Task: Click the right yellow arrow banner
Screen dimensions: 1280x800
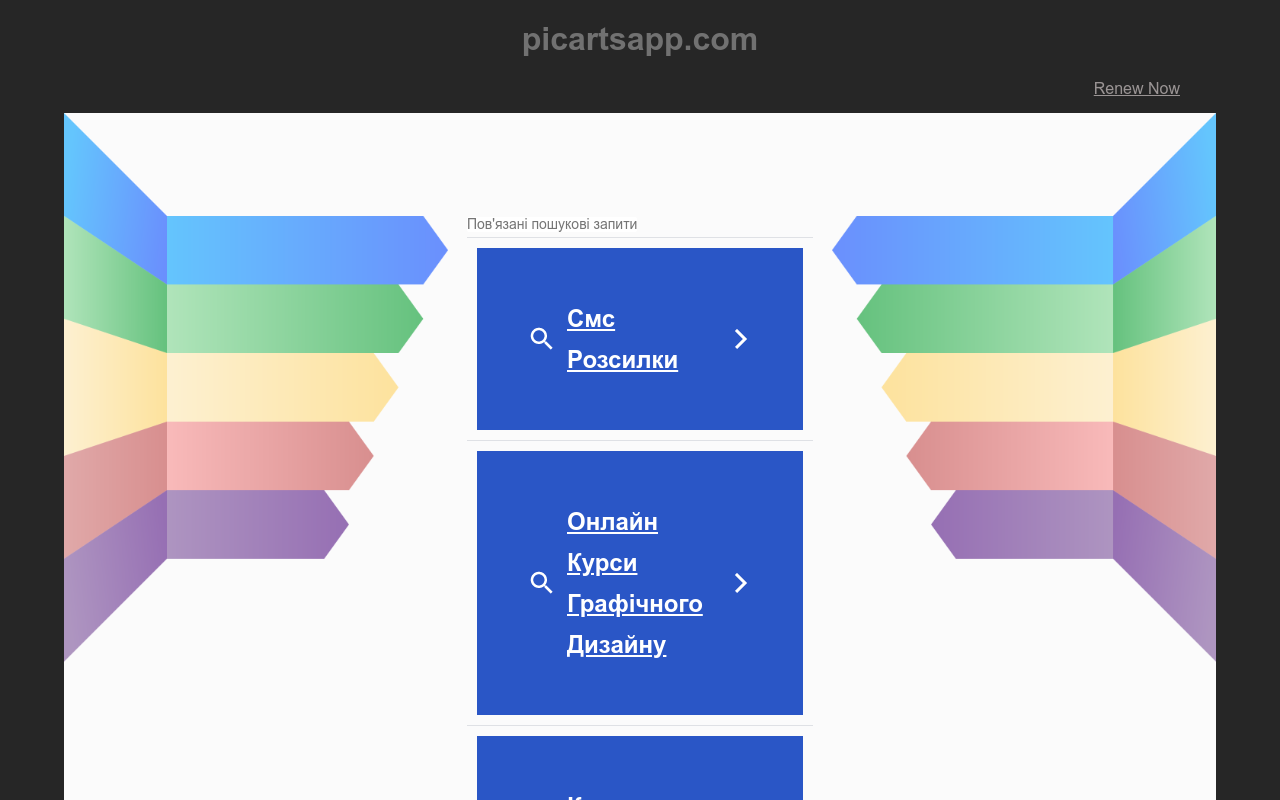Action: click(997, 387)
